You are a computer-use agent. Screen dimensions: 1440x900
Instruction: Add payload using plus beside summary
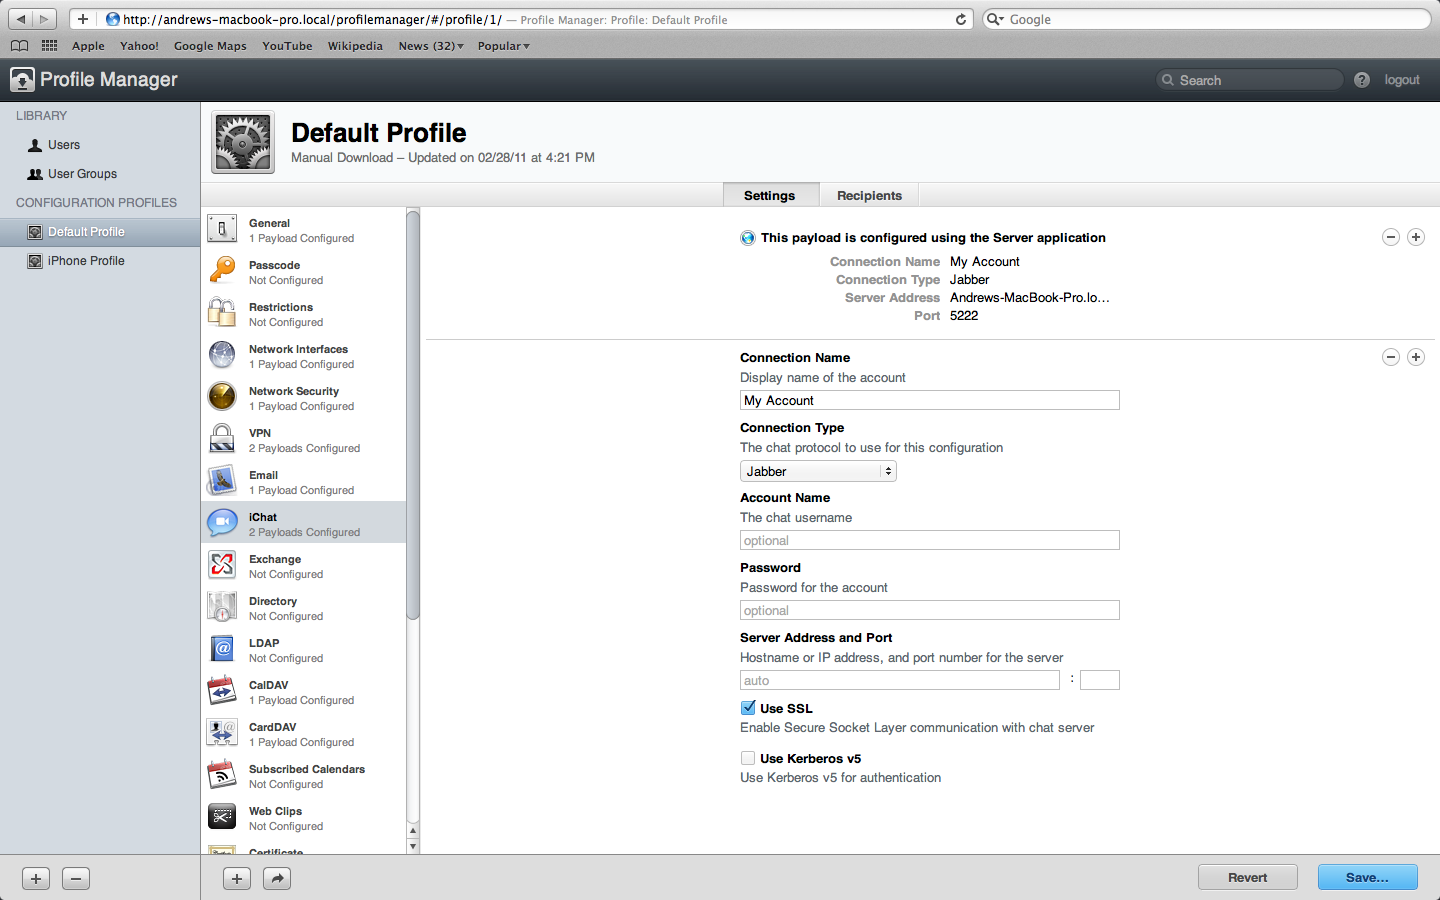[x=1416, y=237]
